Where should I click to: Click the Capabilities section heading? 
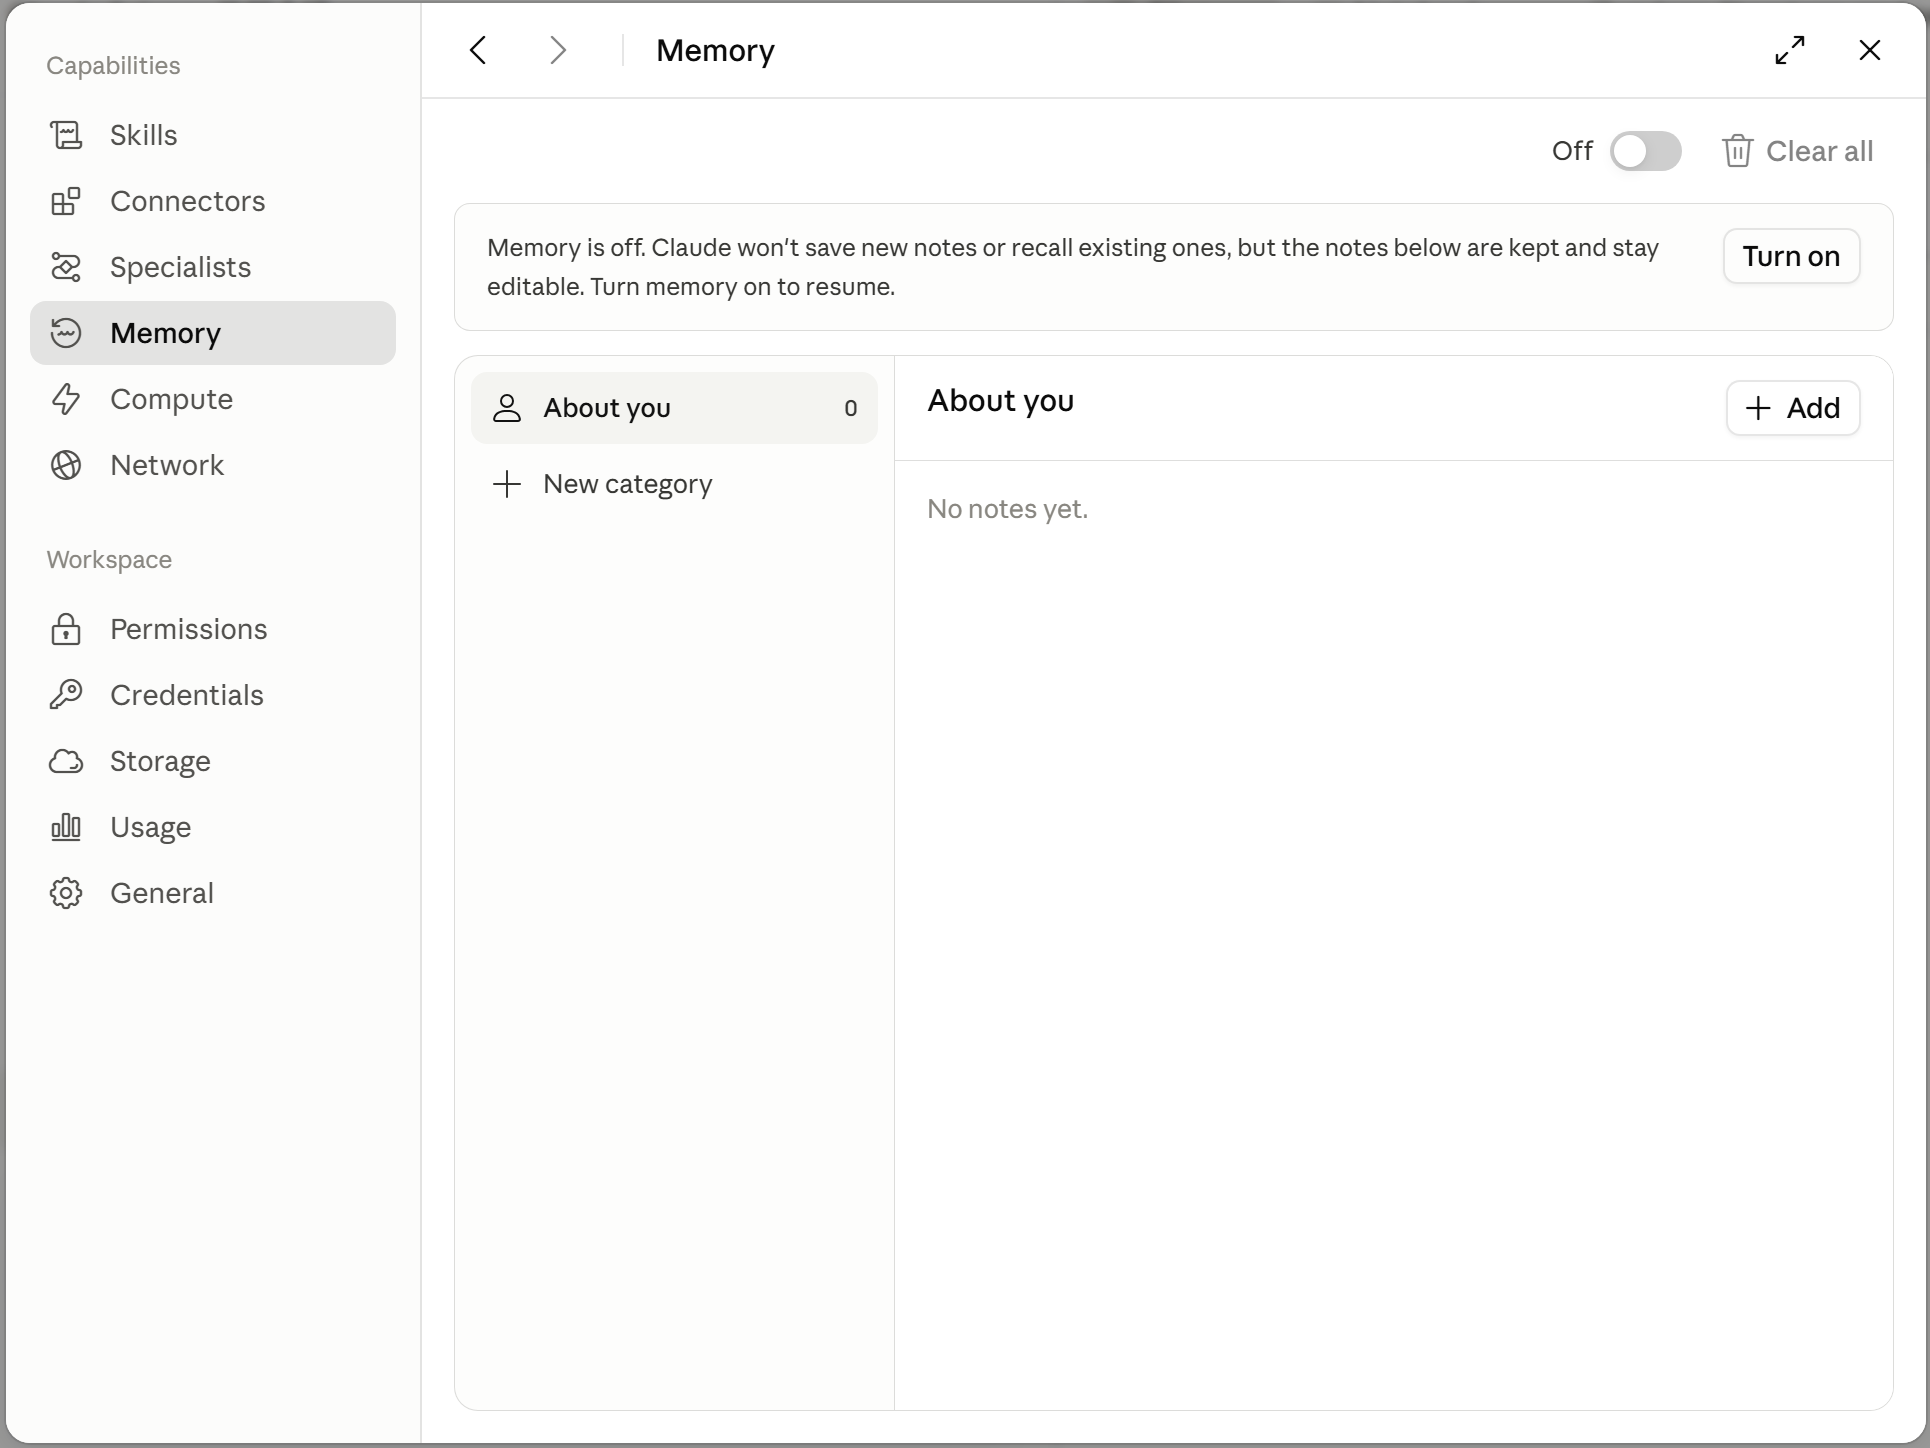(x=113, y=66)
